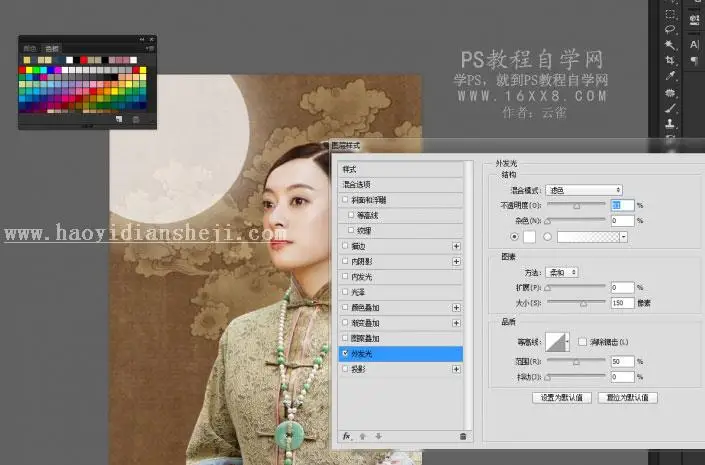Click the new swatch icon in Swatches panel
This screenshot has width=705, height=465.
(x=119, y=119)
